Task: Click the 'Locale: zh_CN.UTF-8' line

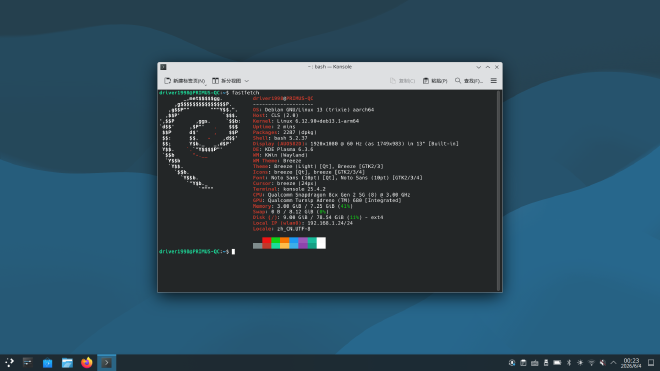Action: click(281, 229)
